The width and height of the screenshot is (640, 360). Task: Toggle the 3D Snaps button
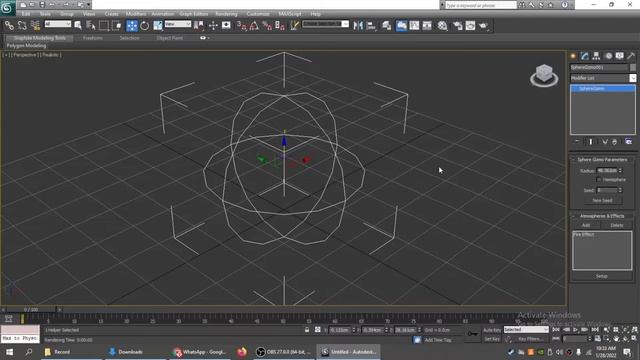pyautogui.click(x=242, y=26)
